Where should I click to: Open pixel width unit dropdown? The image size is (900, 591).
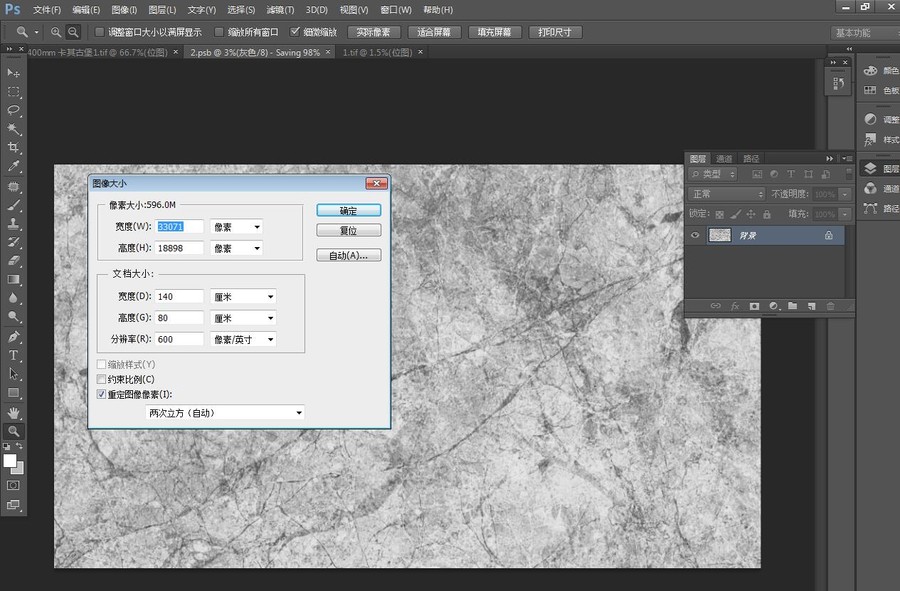tap(236, 227)
